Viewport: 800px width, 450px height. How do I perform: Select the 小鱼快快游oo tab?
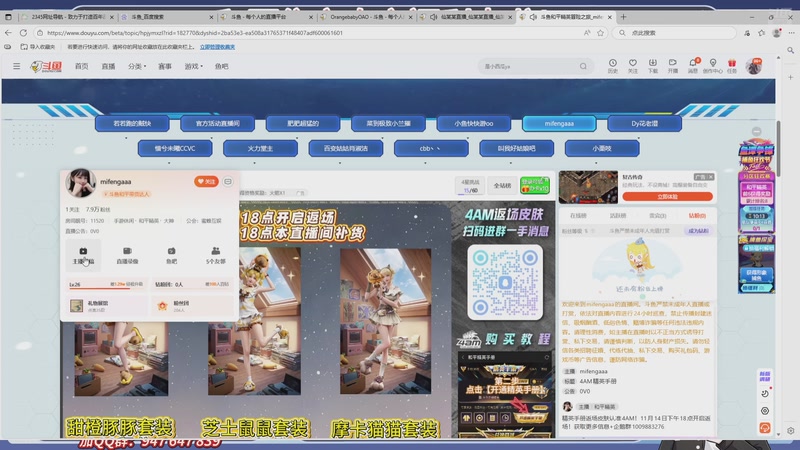click(473, 123)
